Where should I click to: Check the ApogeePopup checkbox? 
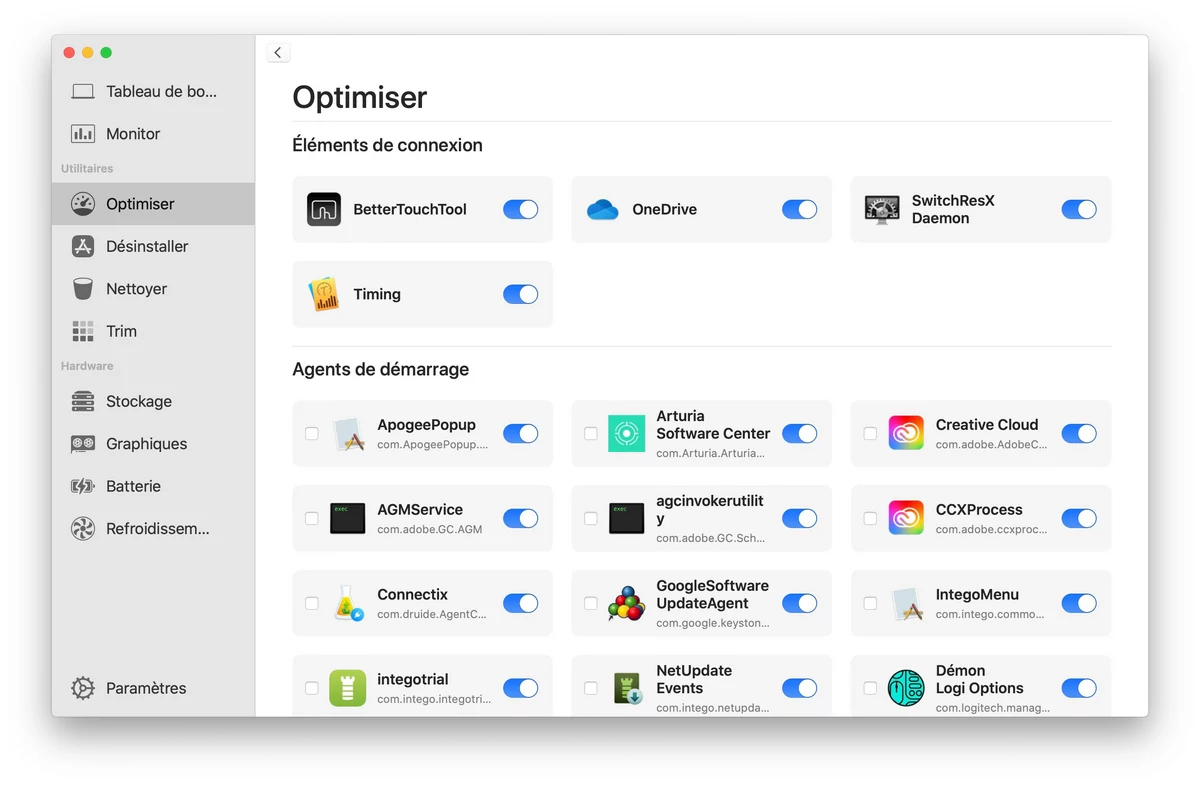312,433
